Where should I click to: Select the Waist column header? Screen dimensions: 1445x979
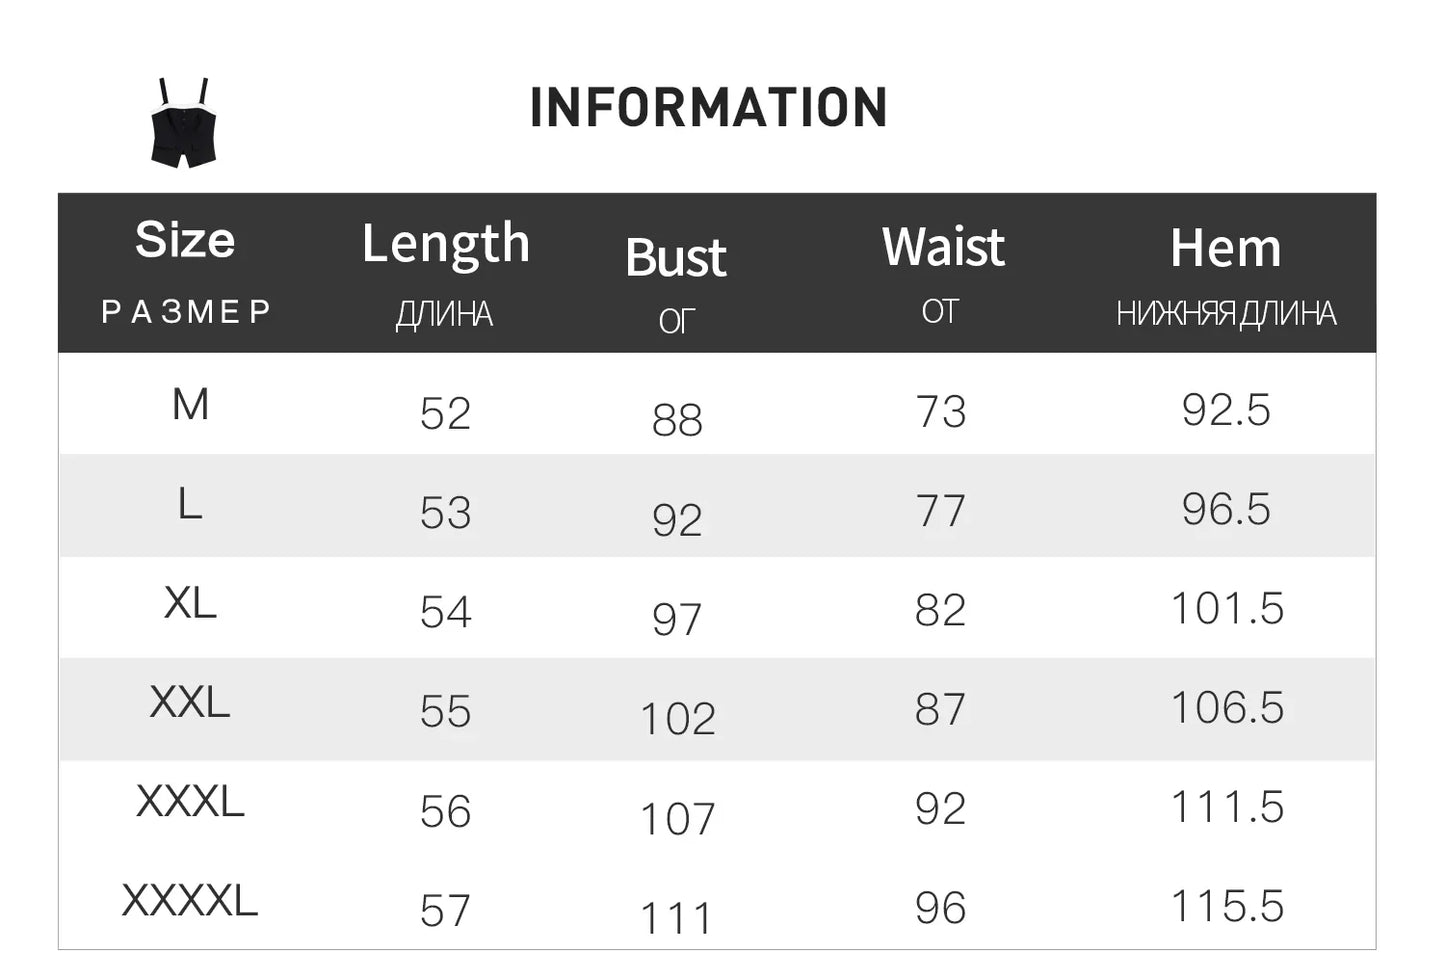943,247
